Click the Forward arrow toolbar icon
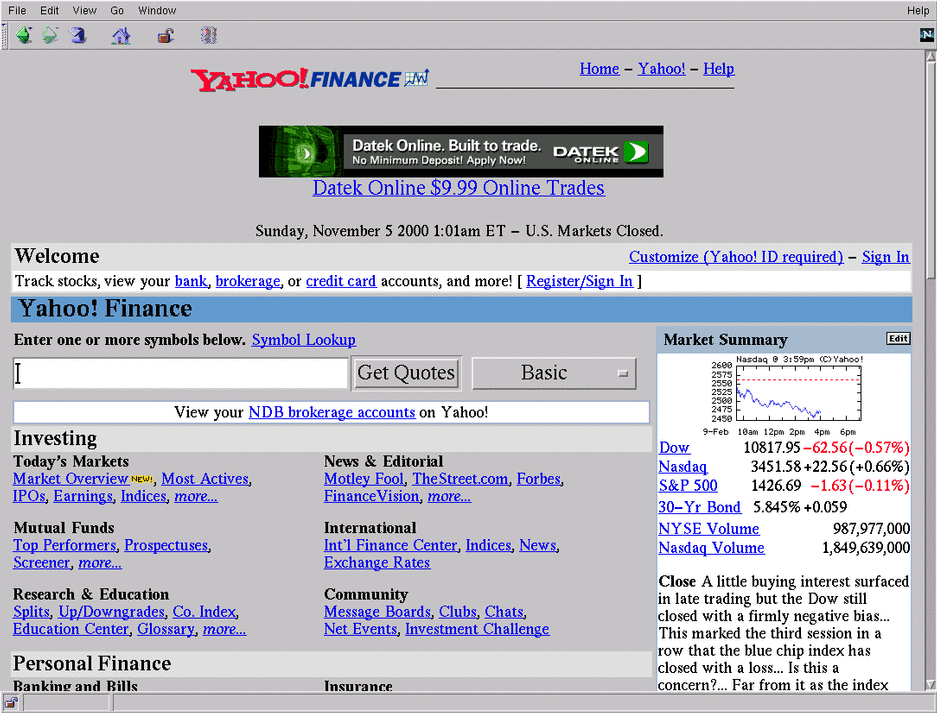Screen dimensions: 937x713 tap(50, 36)
